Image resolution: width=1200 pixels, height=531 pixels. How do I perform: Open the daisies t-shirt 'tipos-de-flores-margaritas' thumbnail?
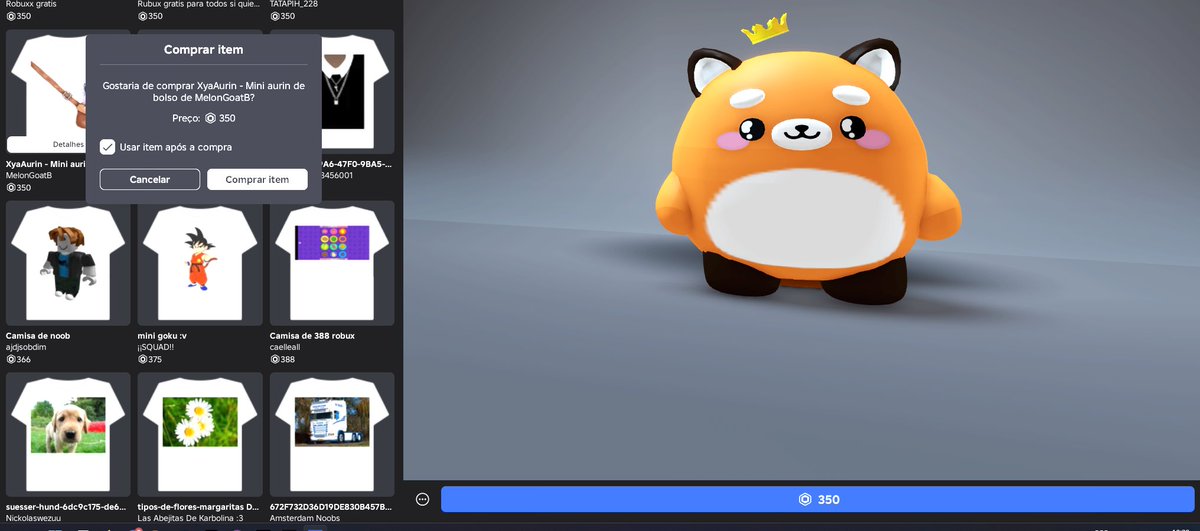click(200, 435)
